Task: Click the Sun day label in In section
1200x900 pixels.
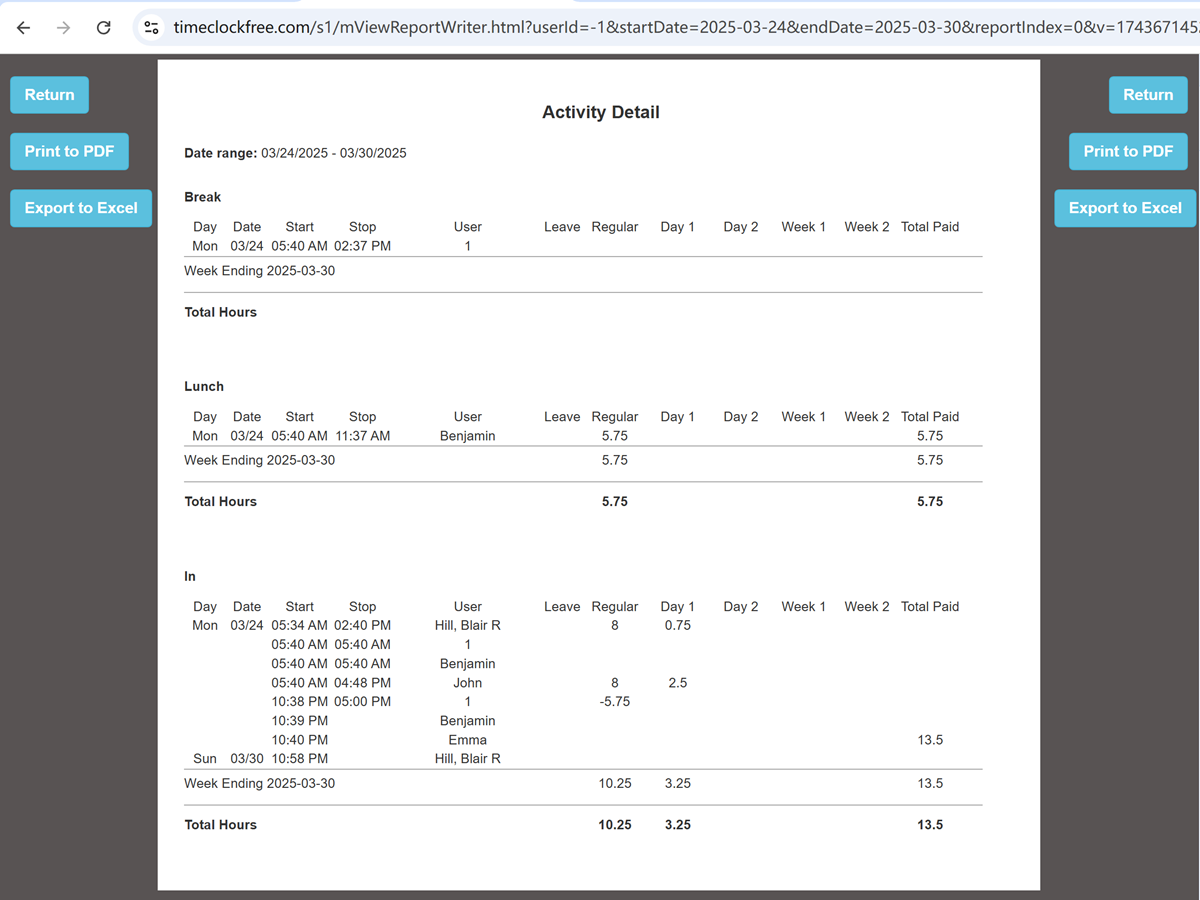Action: [x=205, y=759]
